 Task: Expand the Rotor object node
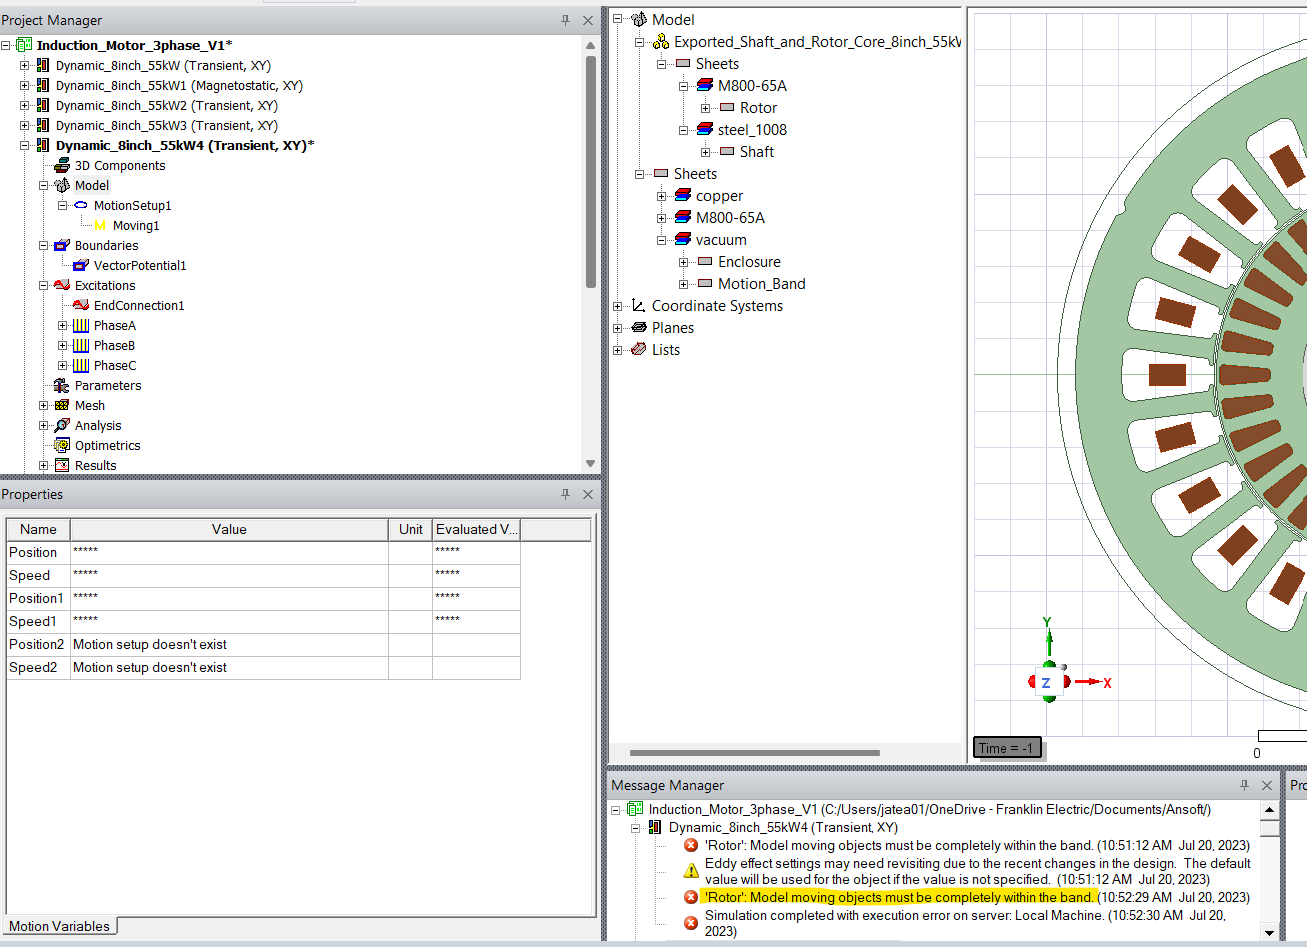(x=706, y=108)
